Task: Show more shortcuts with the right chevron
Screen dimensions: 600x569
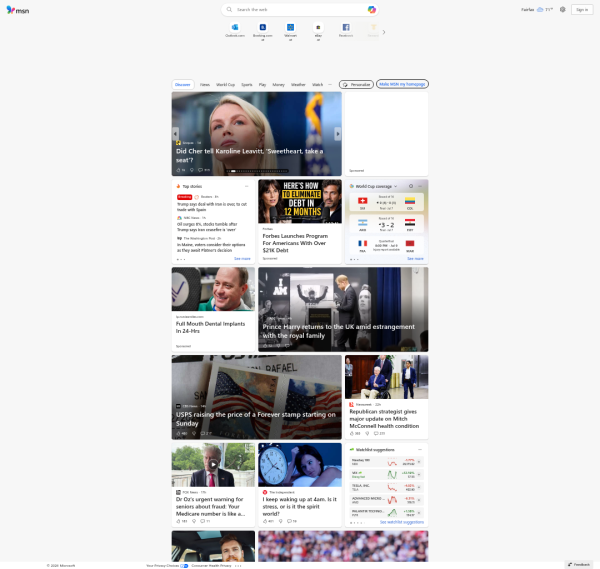Action: pos(384,32)
